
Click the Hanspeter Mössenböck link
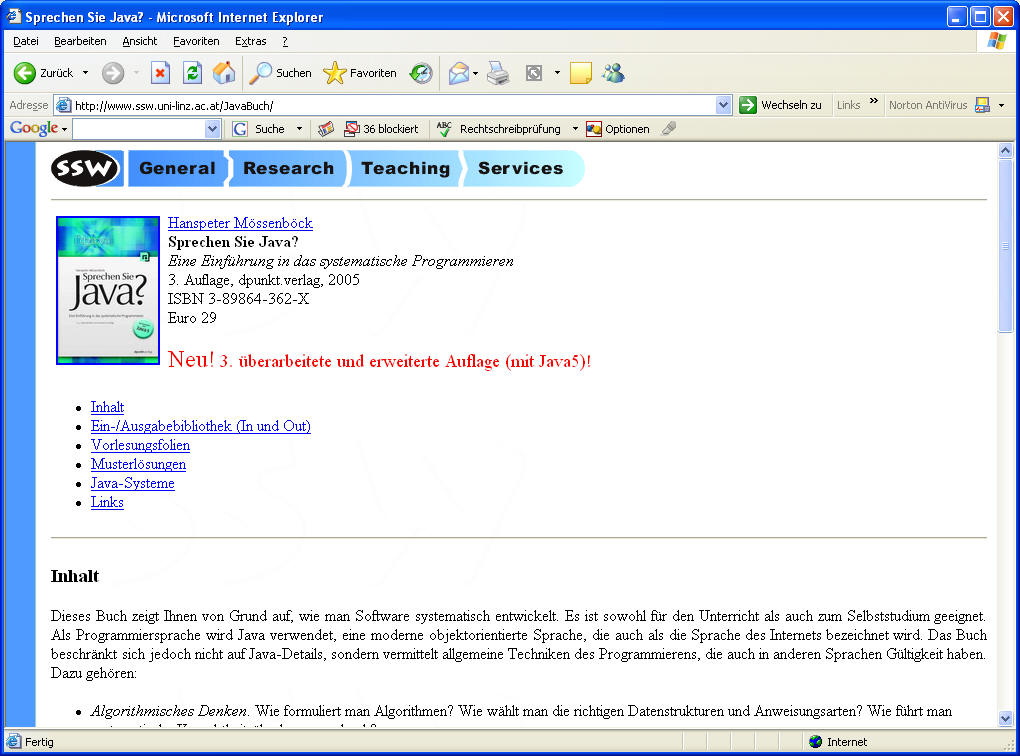240,223
